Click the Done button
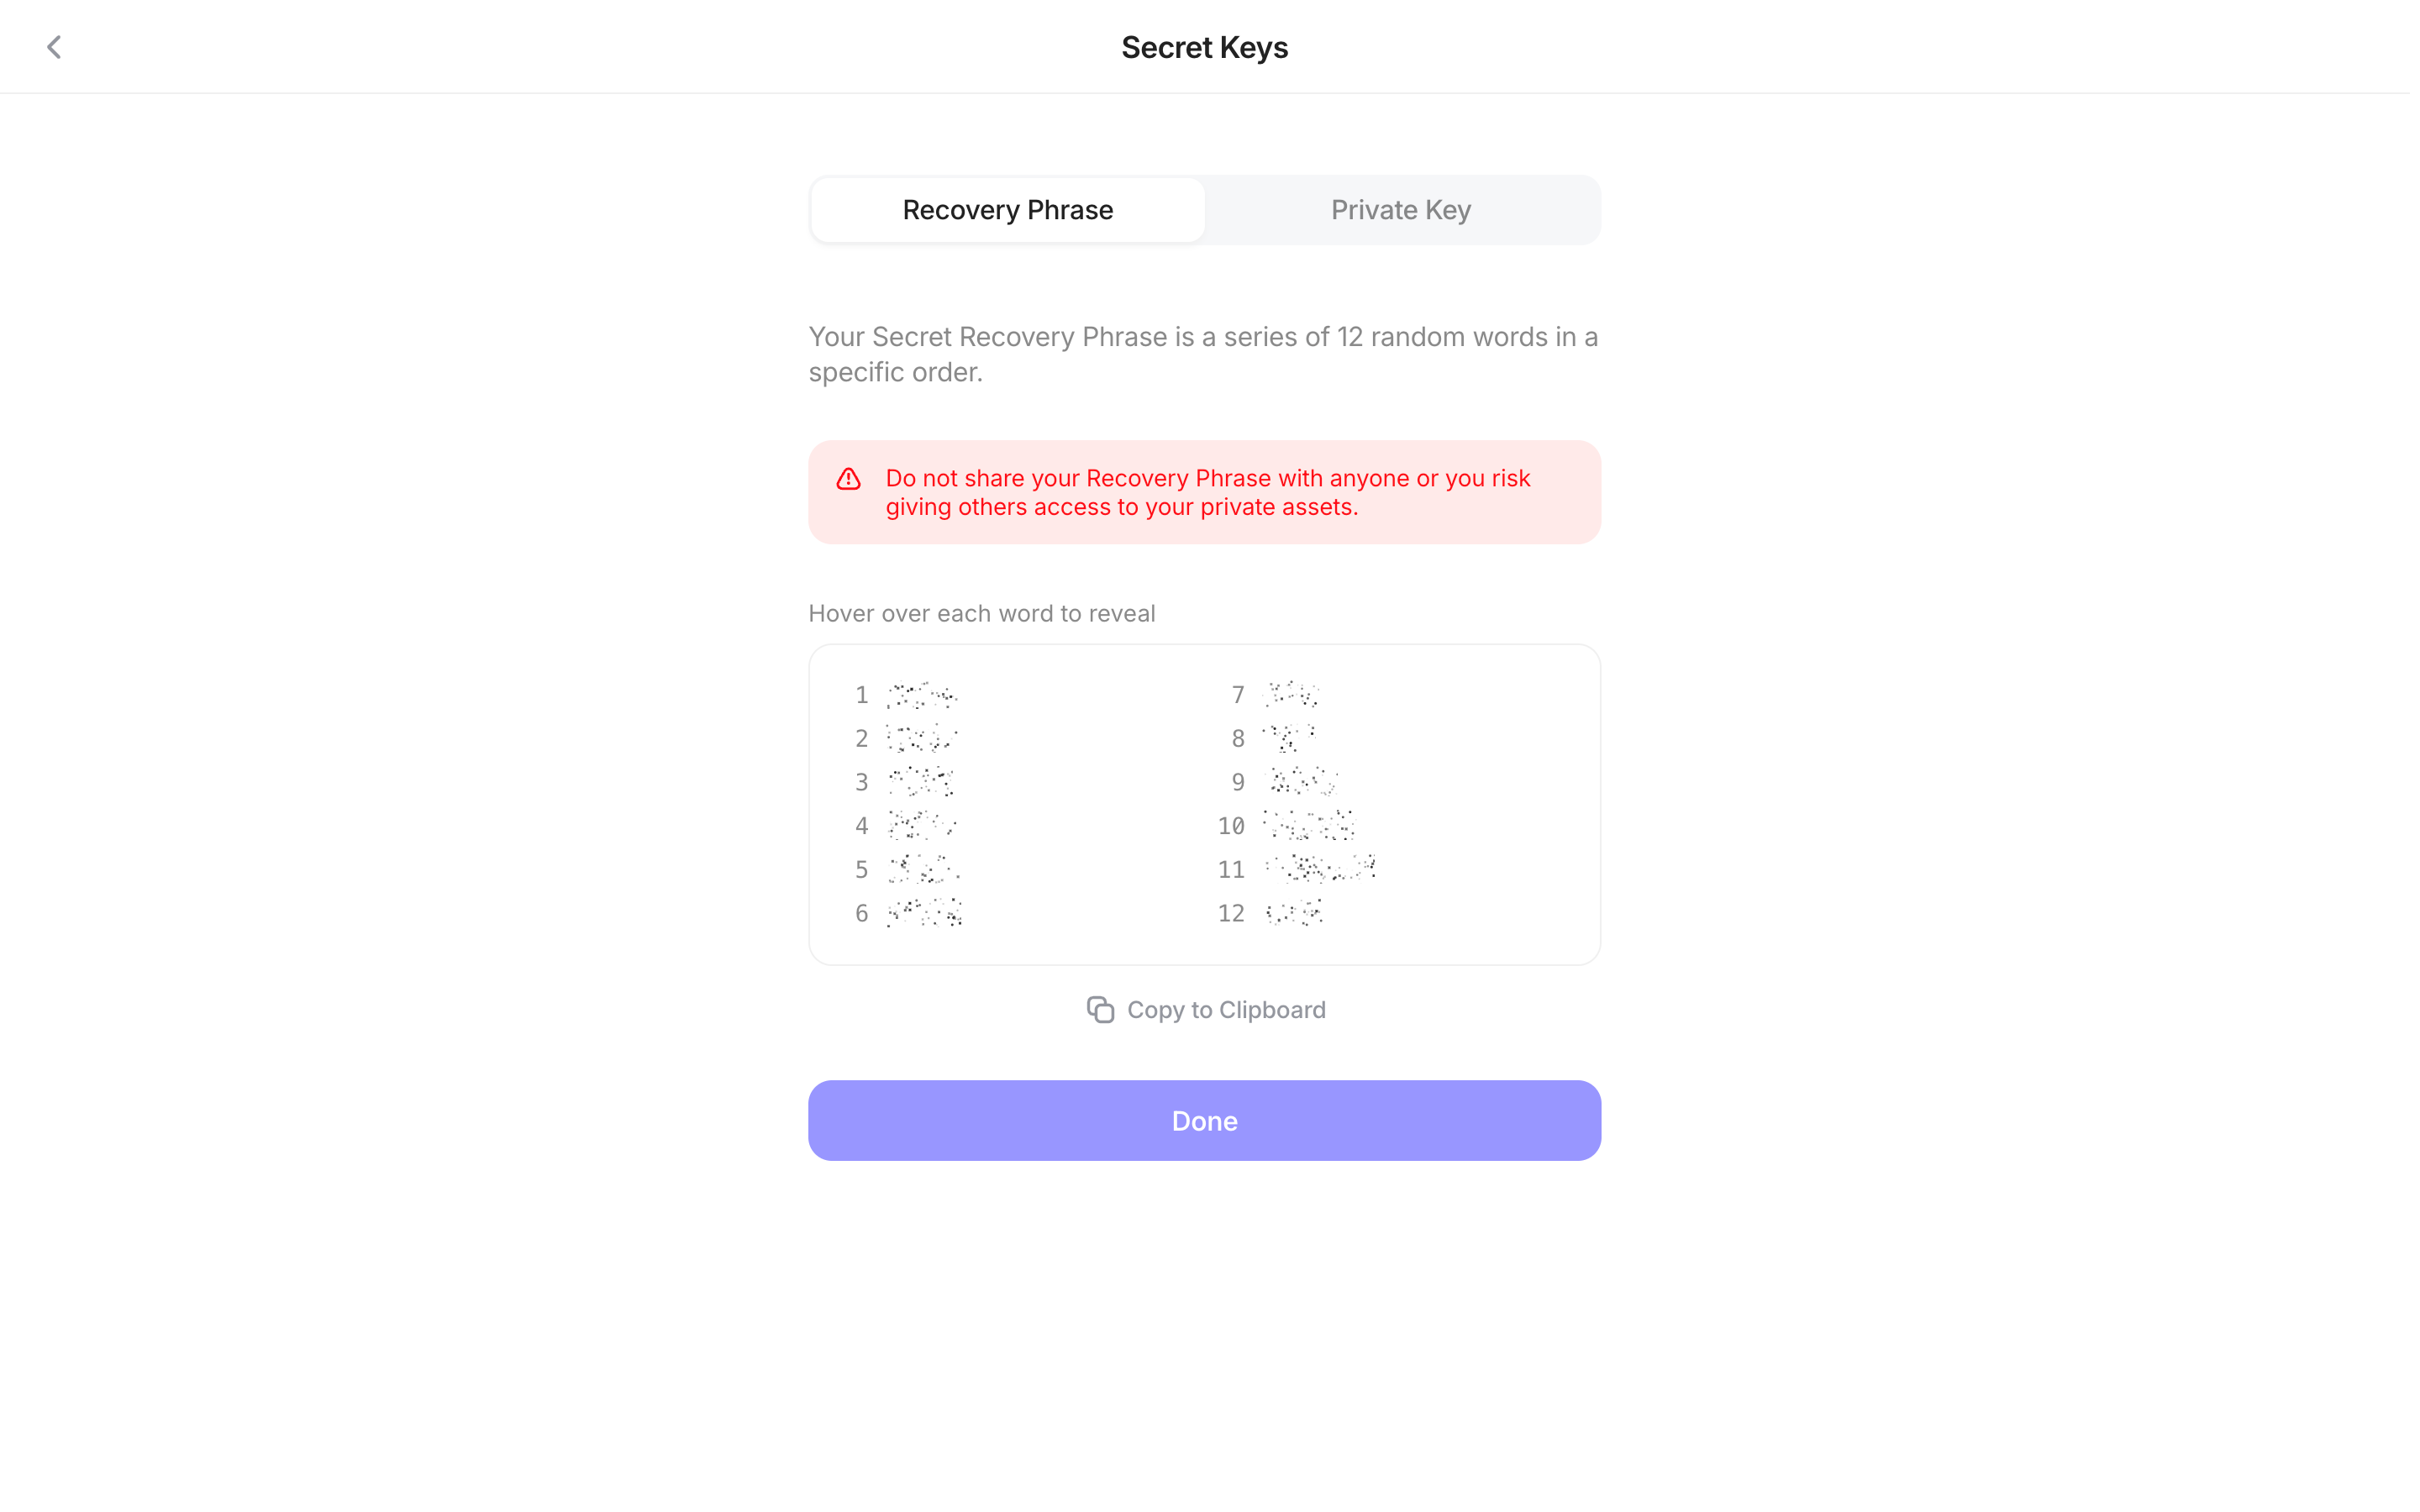2420x1512 pixels. point(1210,1125)
